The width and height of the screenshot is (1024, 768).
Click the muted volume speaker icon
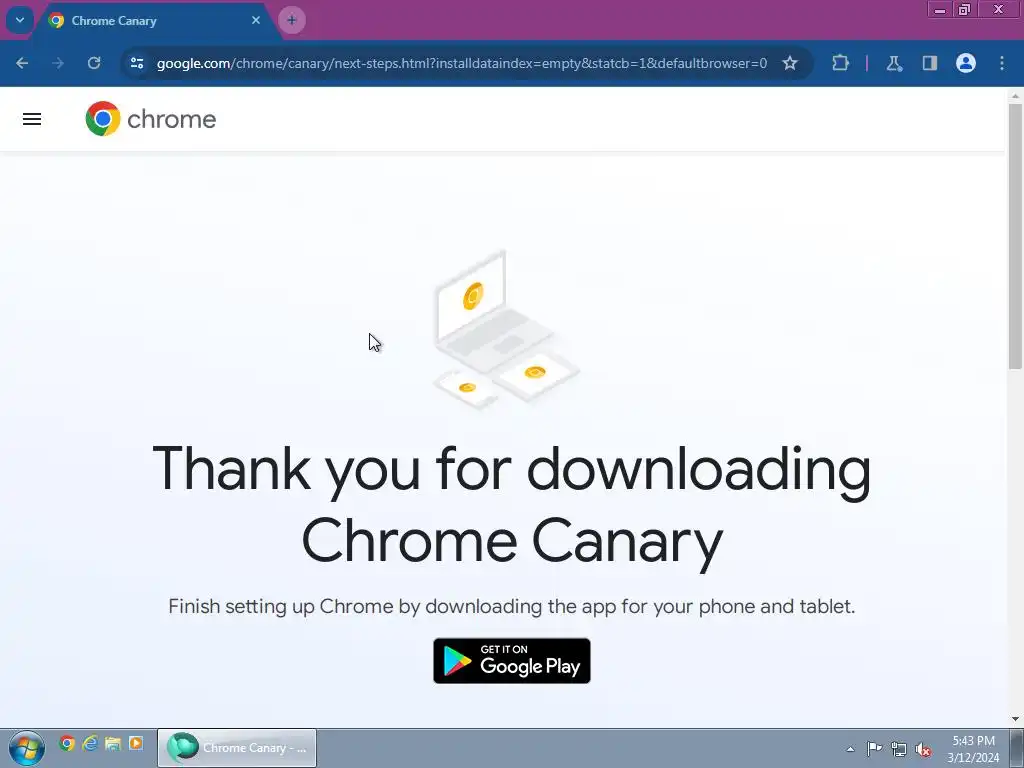click(923, 749)
